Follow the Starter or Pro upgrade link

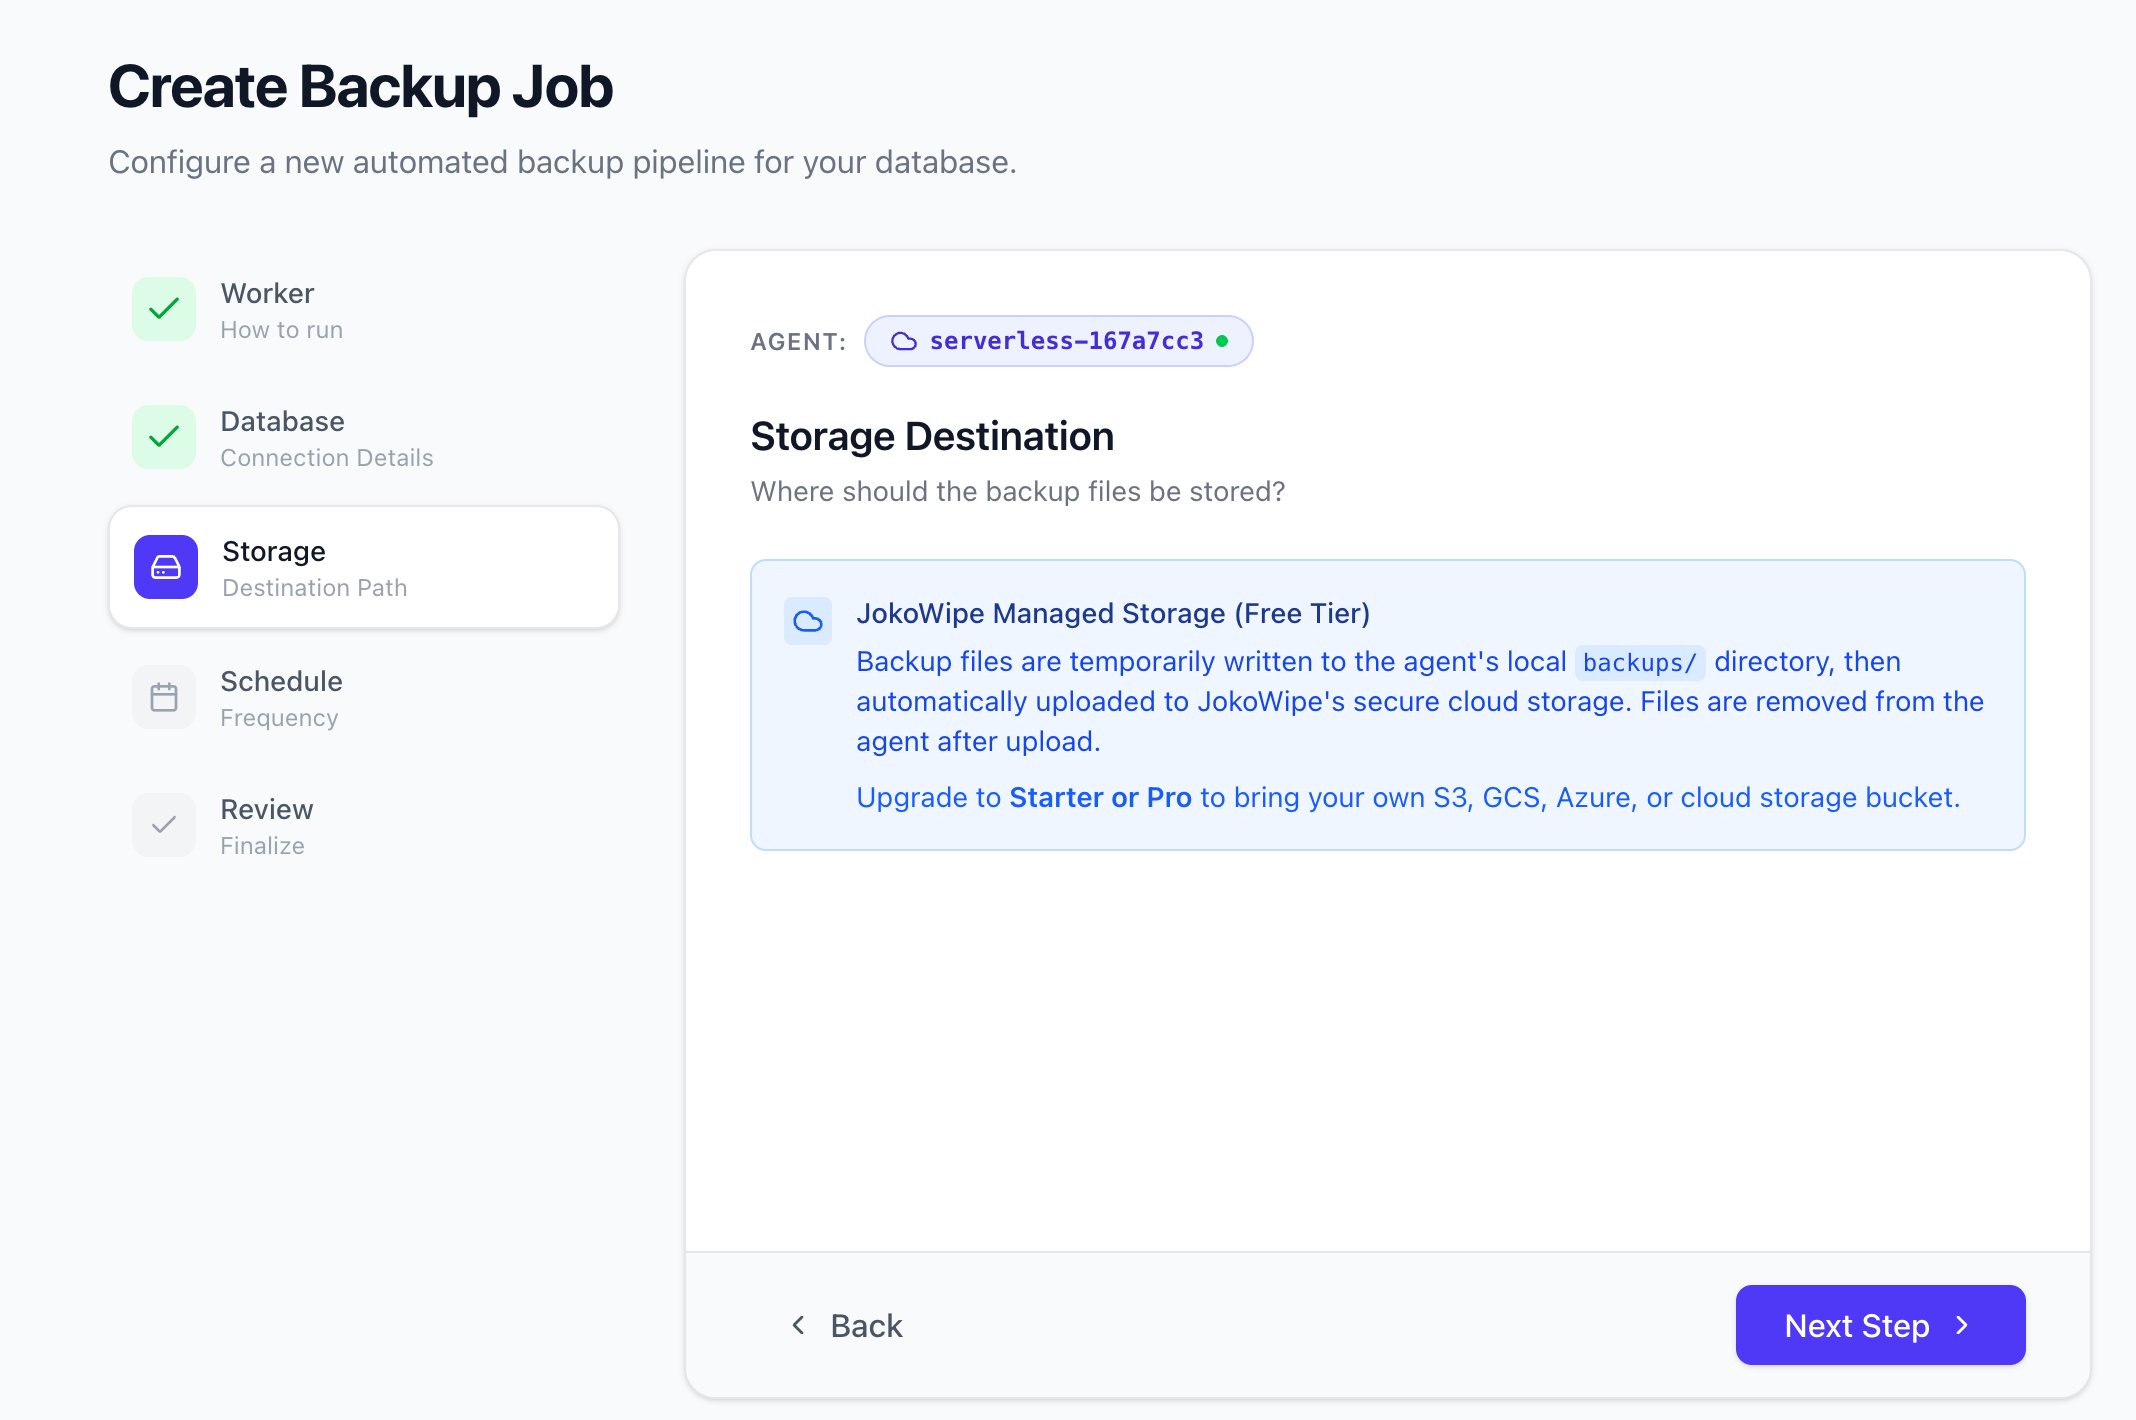(1100, 797)
